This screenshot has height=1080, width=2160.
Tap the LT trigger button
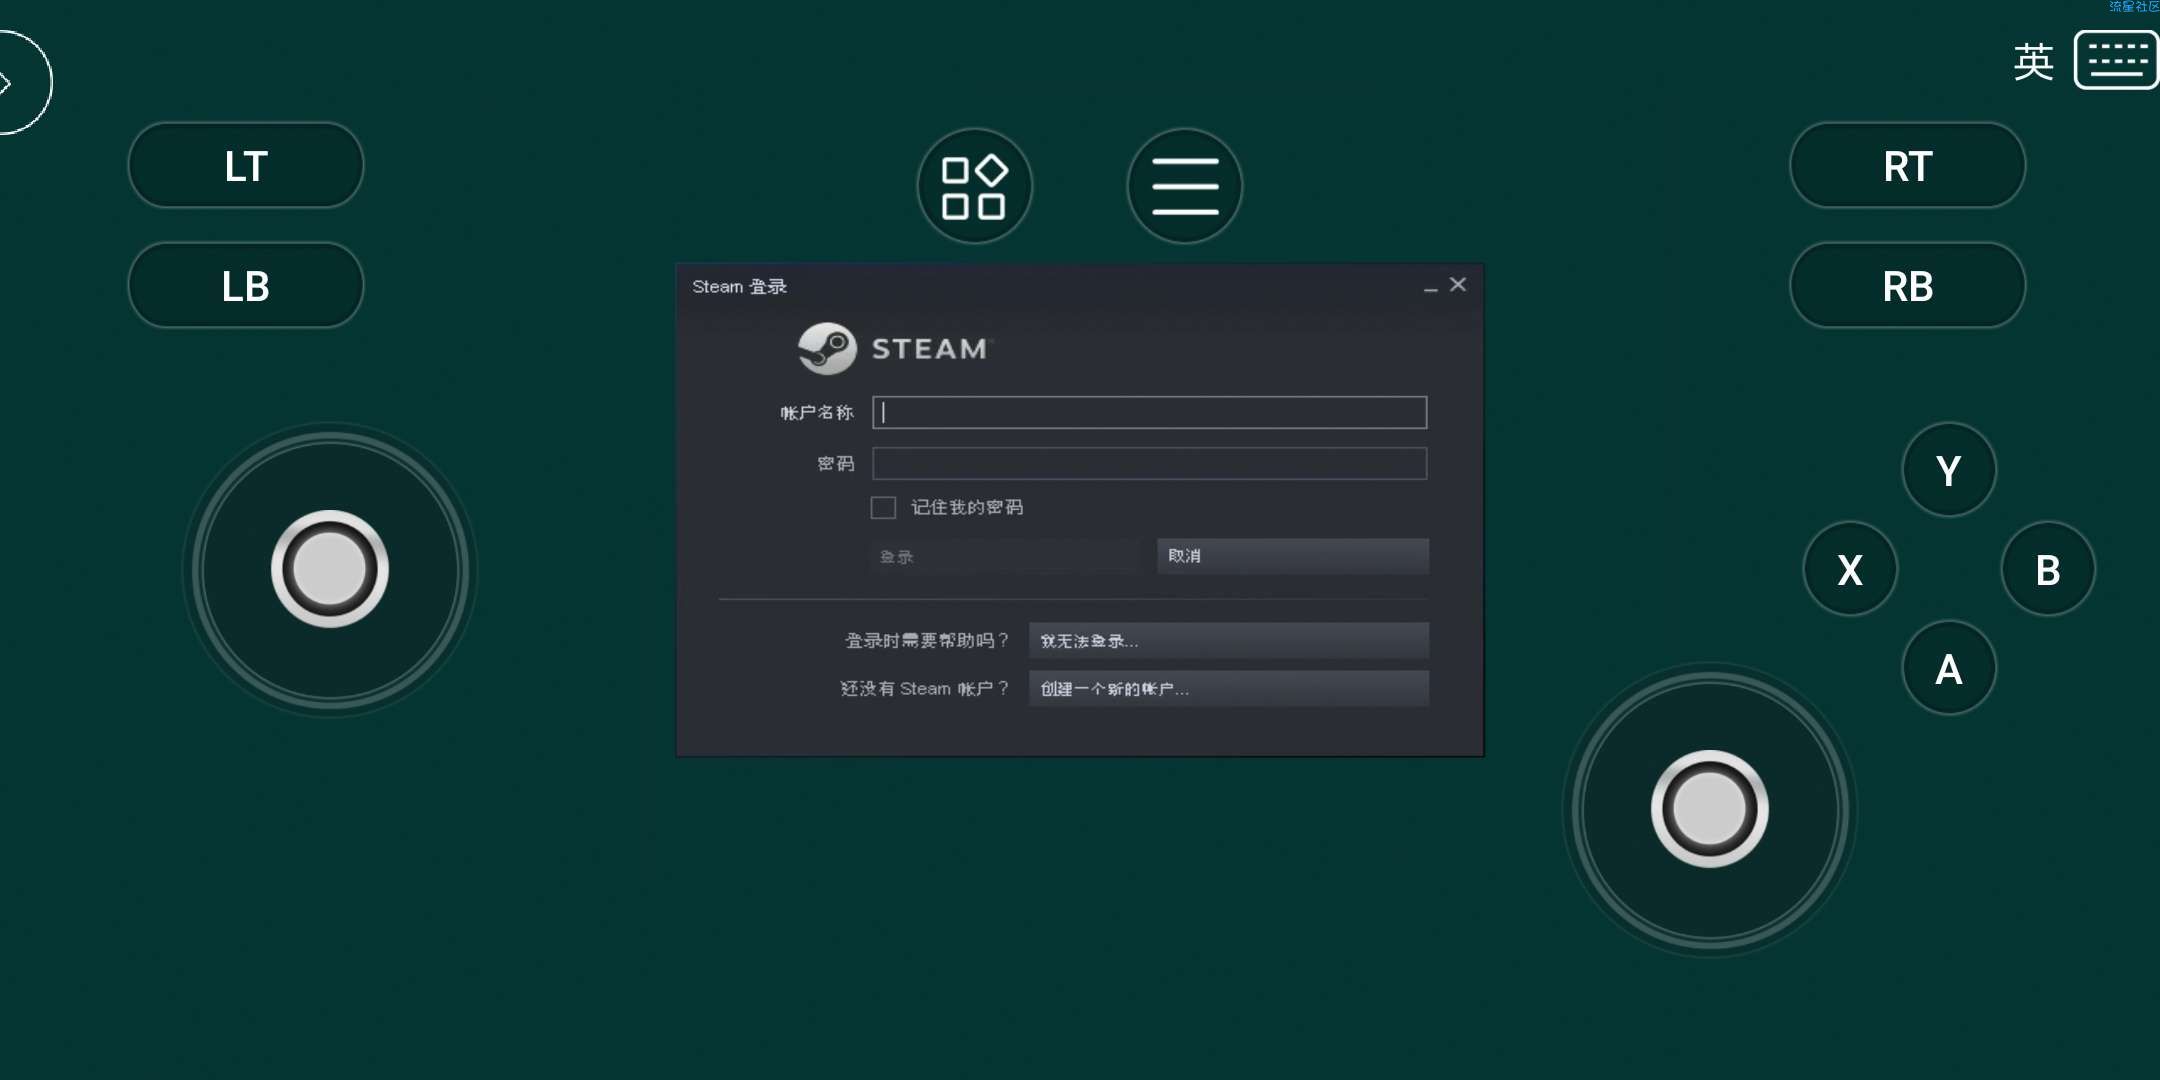[246, 166]
